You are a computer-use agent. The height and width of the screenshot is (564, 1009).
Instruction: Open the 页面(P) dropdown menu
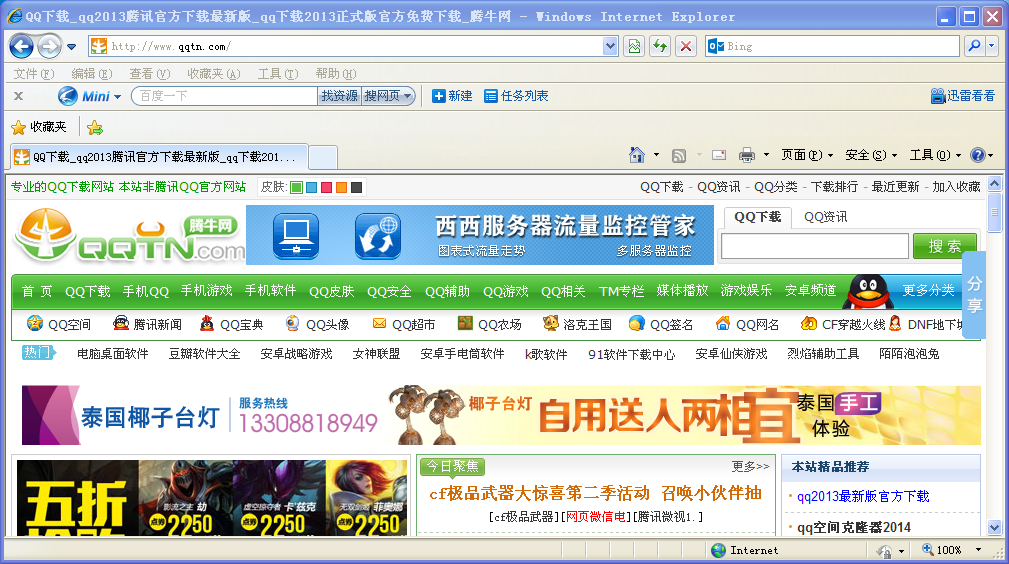(x=807, y=155)
